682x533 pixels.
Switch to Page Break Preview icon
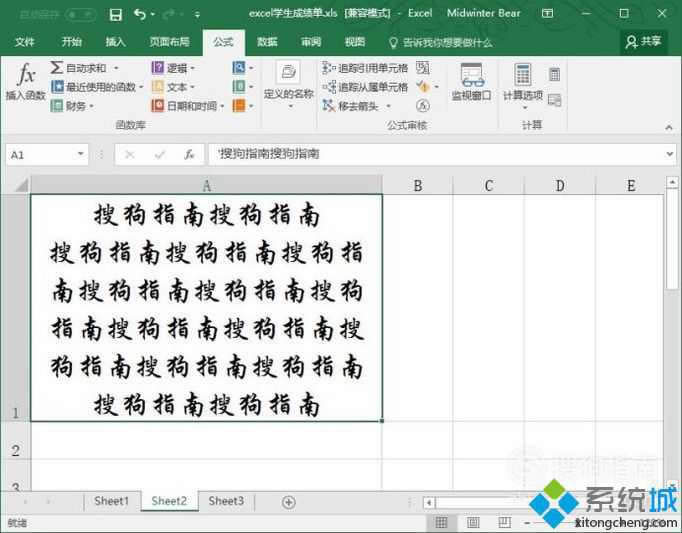coord(505,522)
